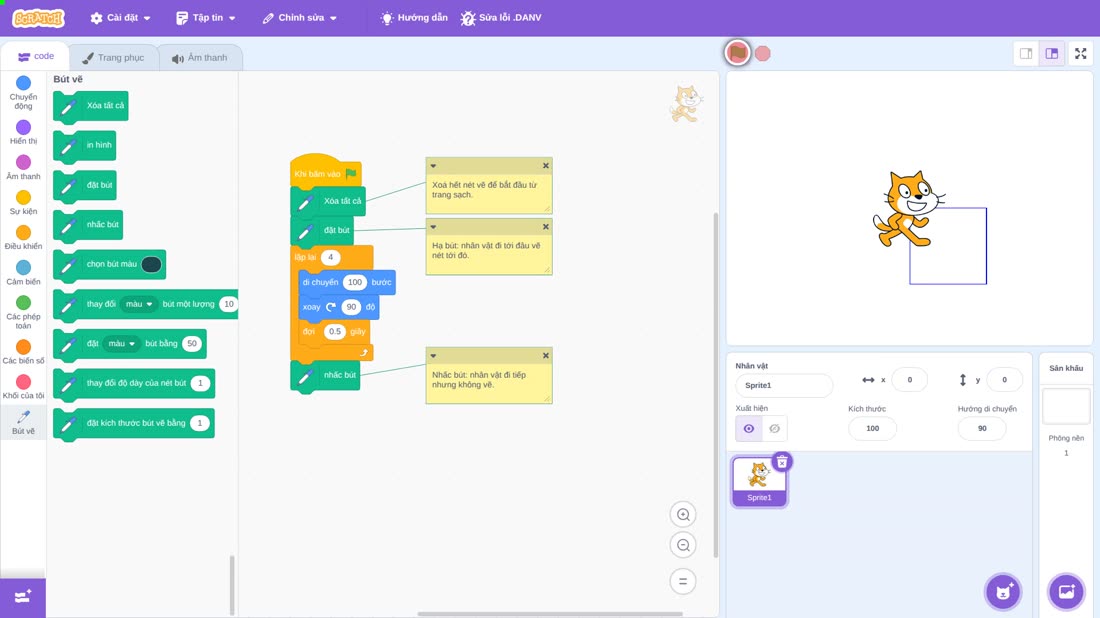This screenshot has width=1100, height=618.
Task: Open the Cảm biến block category
Action: (x=23, y=272)
